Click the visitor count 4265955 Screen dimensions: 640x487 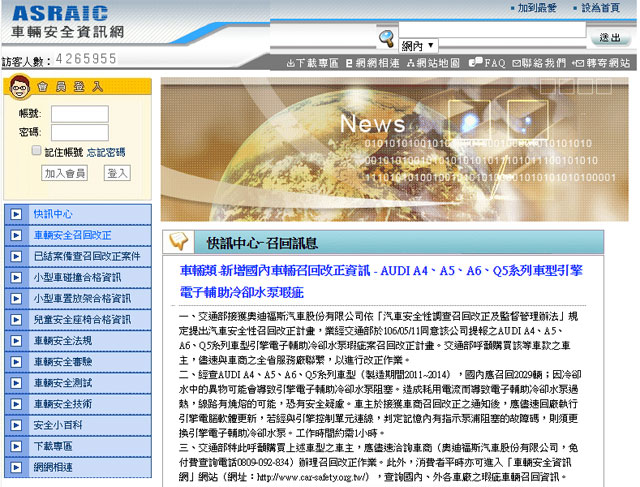click(x=86, y=59)
